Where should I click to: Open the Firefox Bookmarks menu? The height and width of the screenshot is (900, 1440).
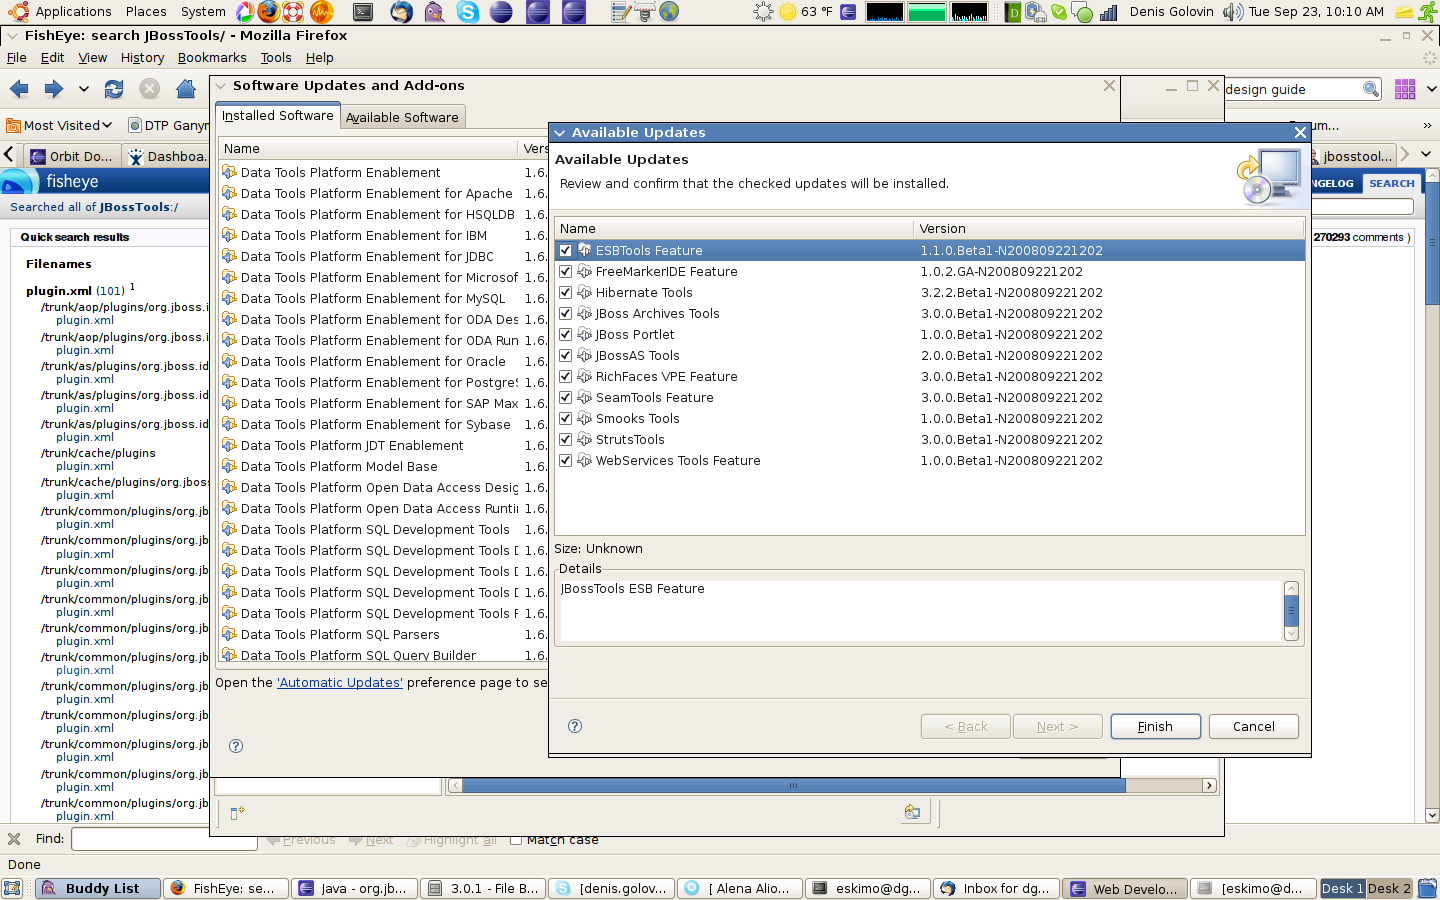tap(212, 58)
